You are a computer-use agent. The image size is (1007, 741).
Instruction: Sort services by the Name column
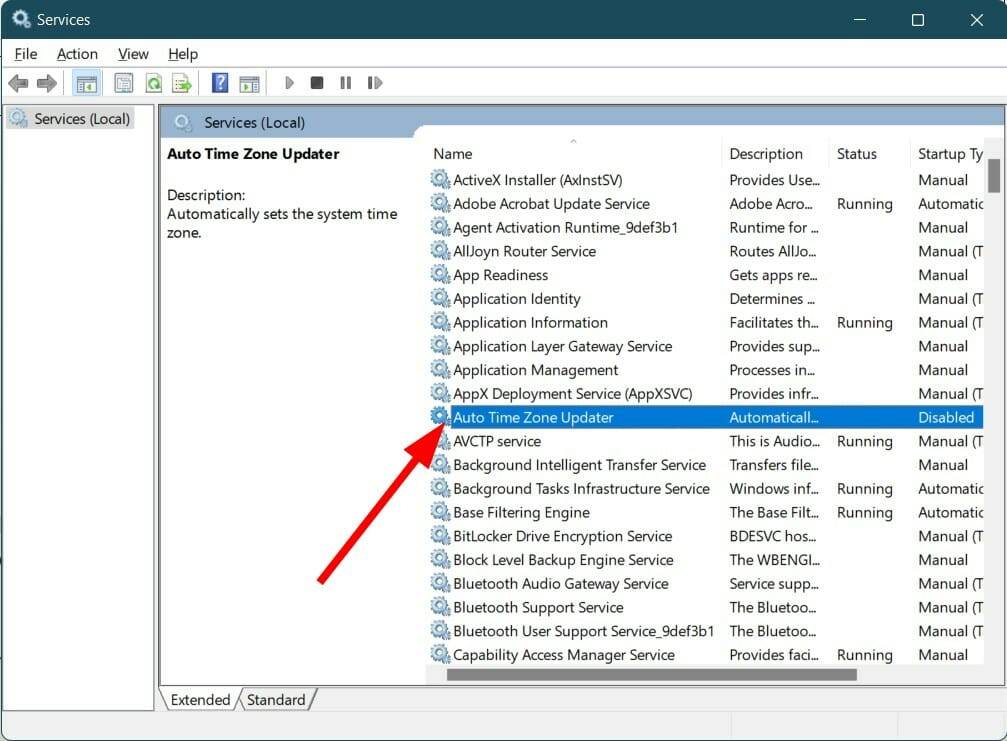click(x=452, y=154)
